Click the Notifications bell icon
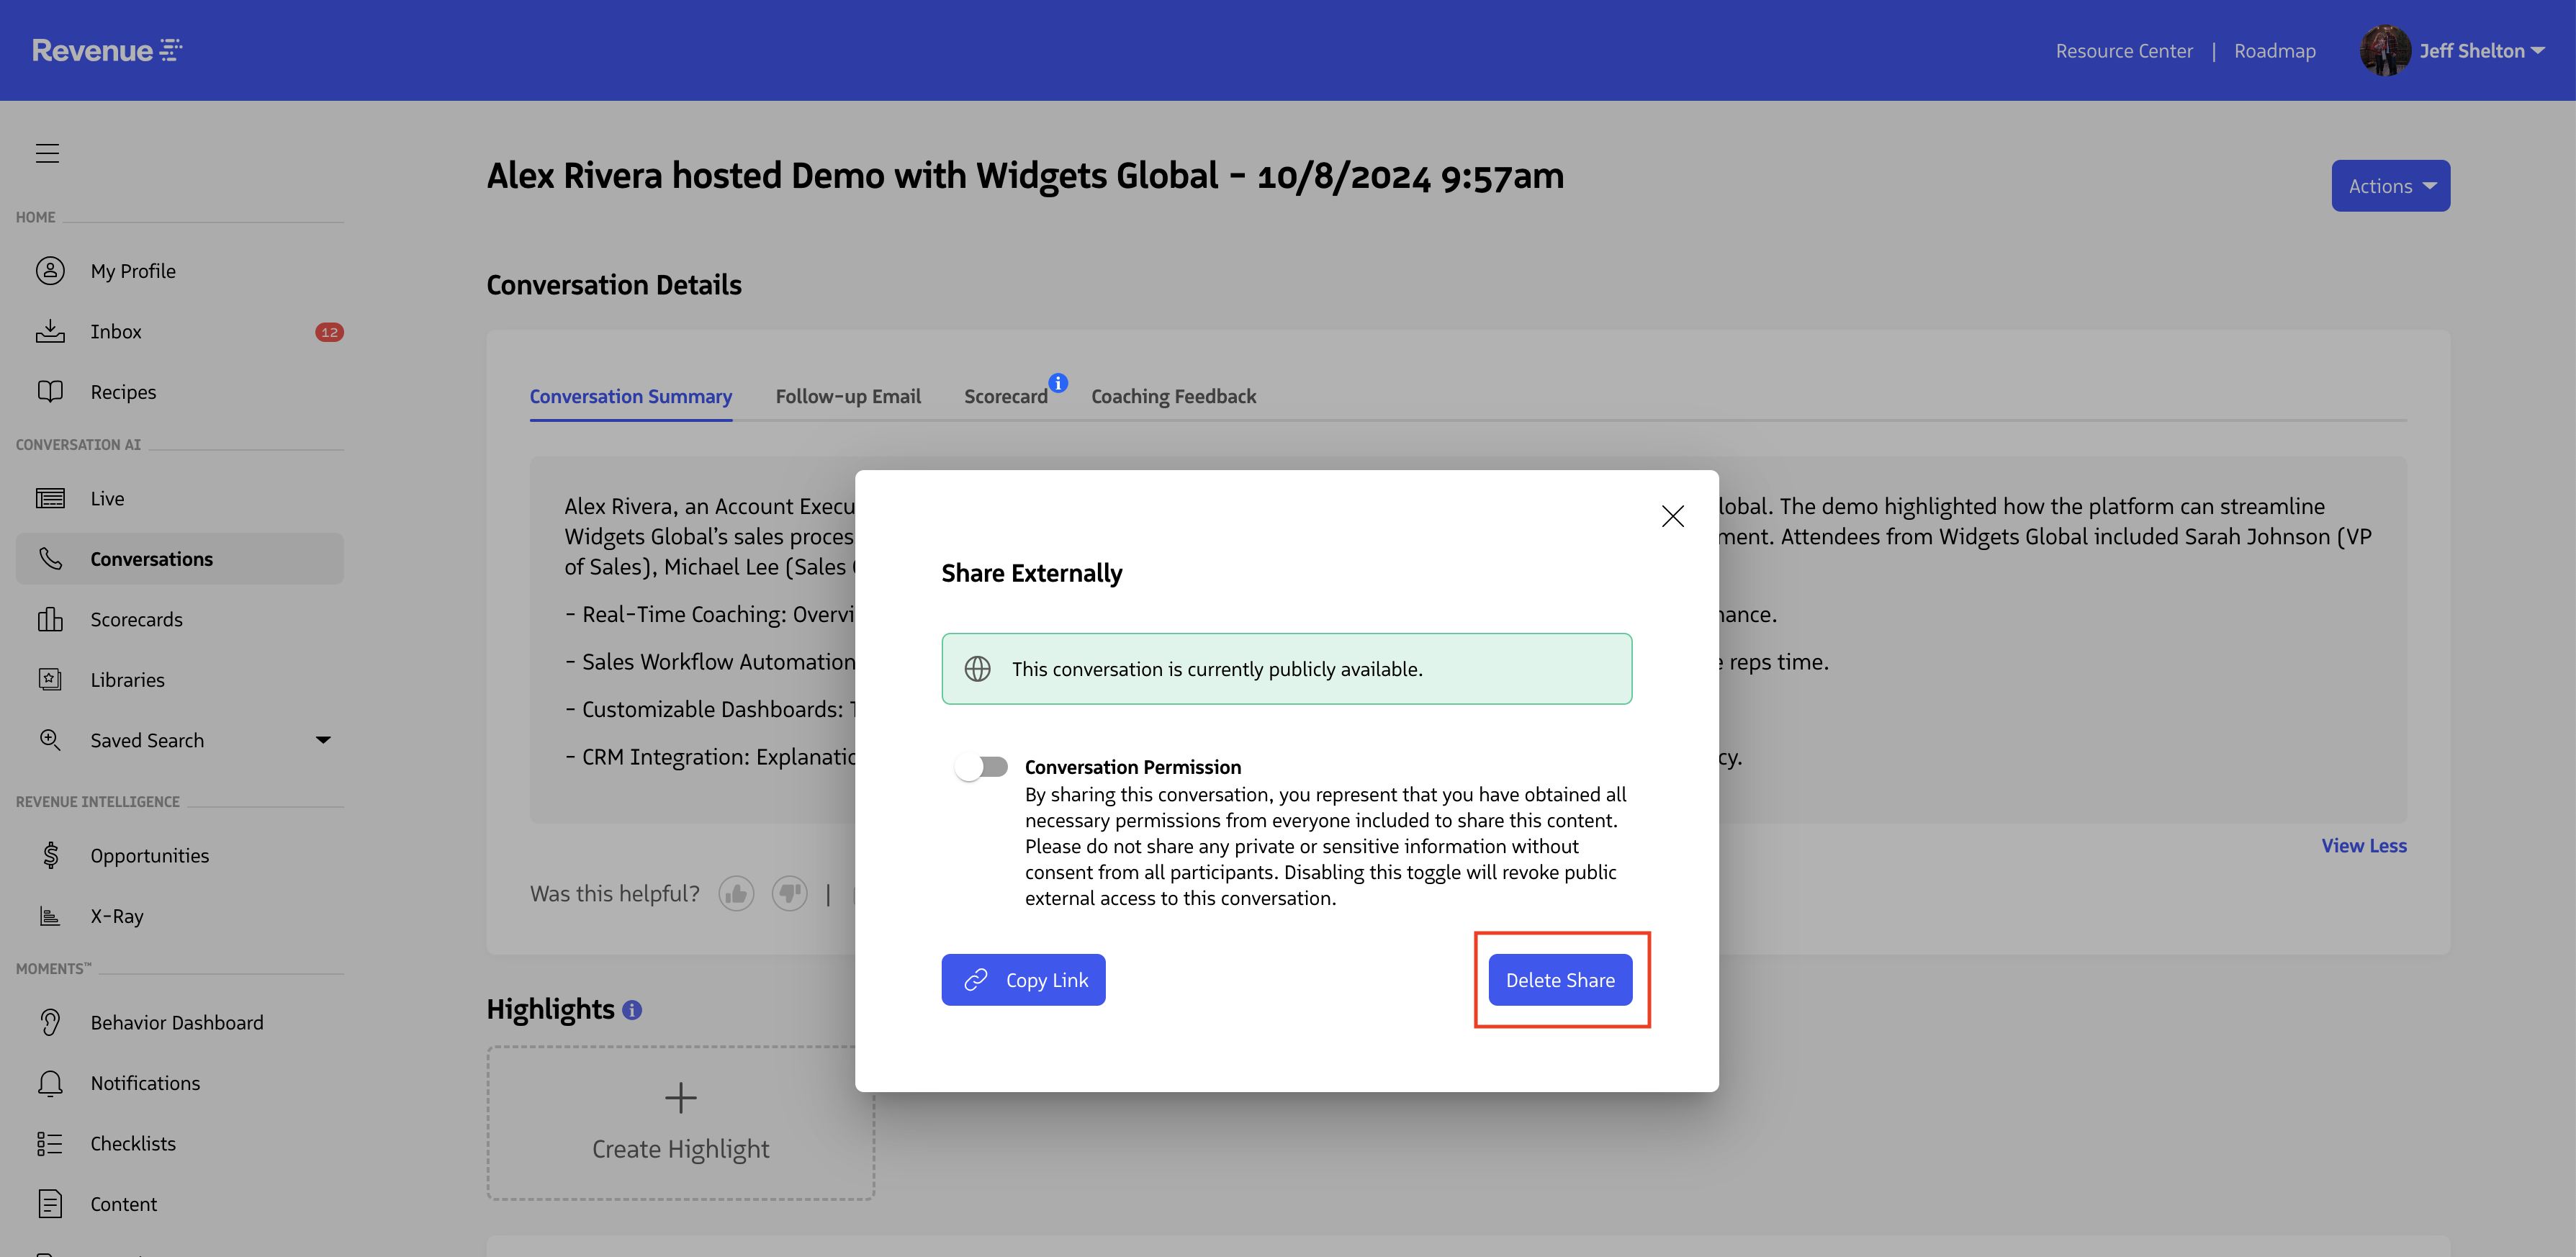 (x=50, y=1083)
